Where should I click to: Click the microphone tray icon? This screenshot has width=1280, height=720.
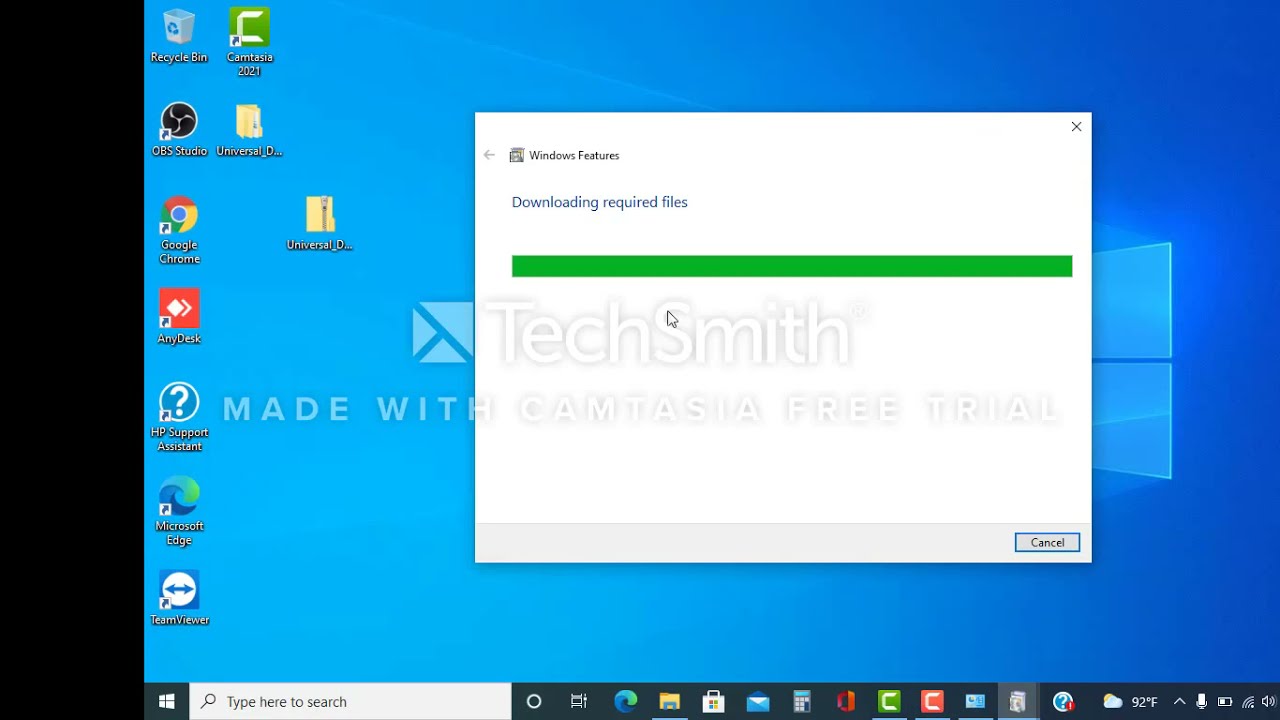pos(1202,701)
